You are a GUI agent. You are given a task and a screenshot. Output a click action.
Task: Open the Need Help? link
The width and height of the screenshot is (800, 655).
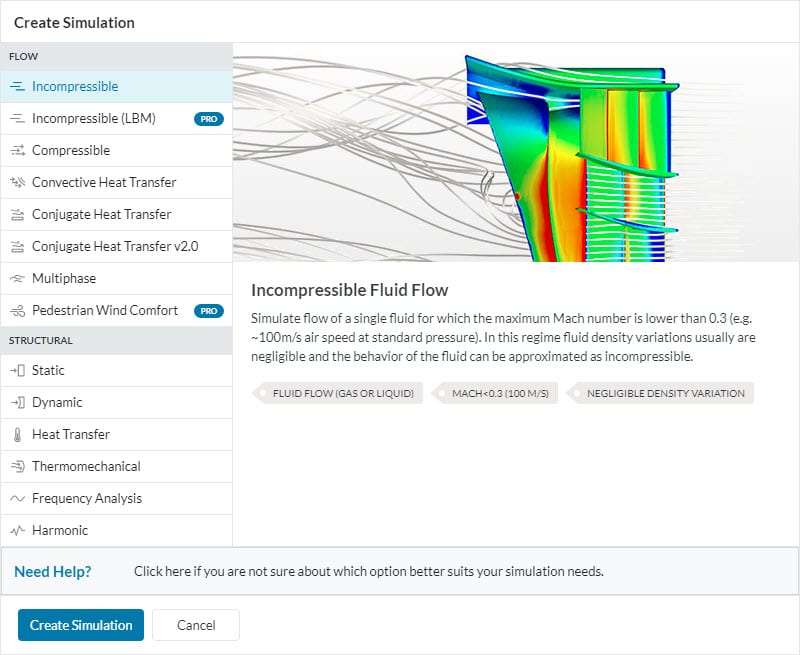(x=53, y=571)
